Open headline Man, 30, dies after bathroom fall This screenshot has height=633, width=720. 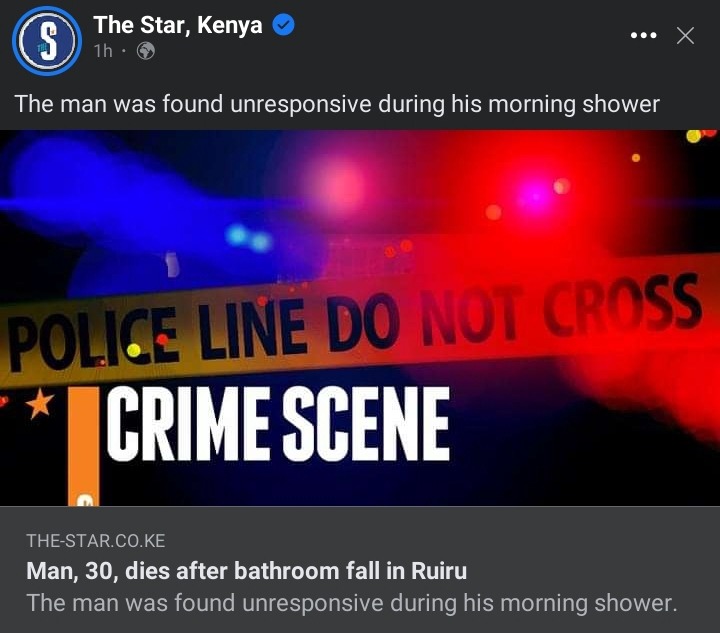tap(247, 571)
